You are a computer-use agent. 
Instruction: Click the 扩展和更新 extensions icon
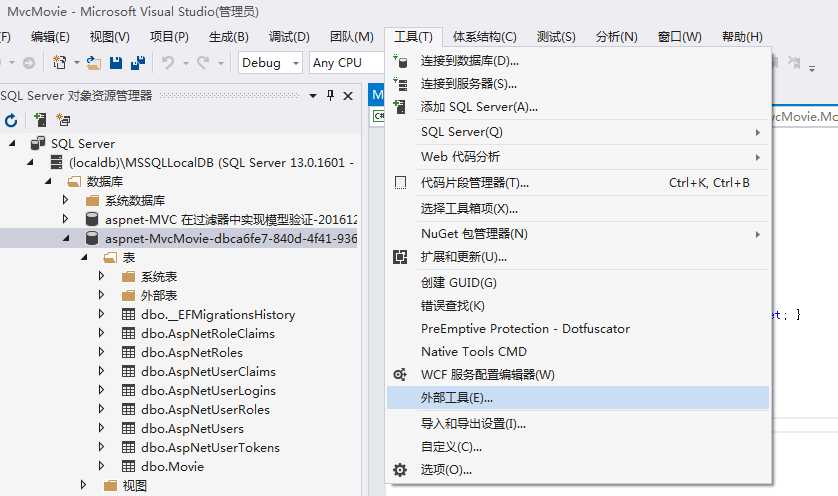[400, 257]
